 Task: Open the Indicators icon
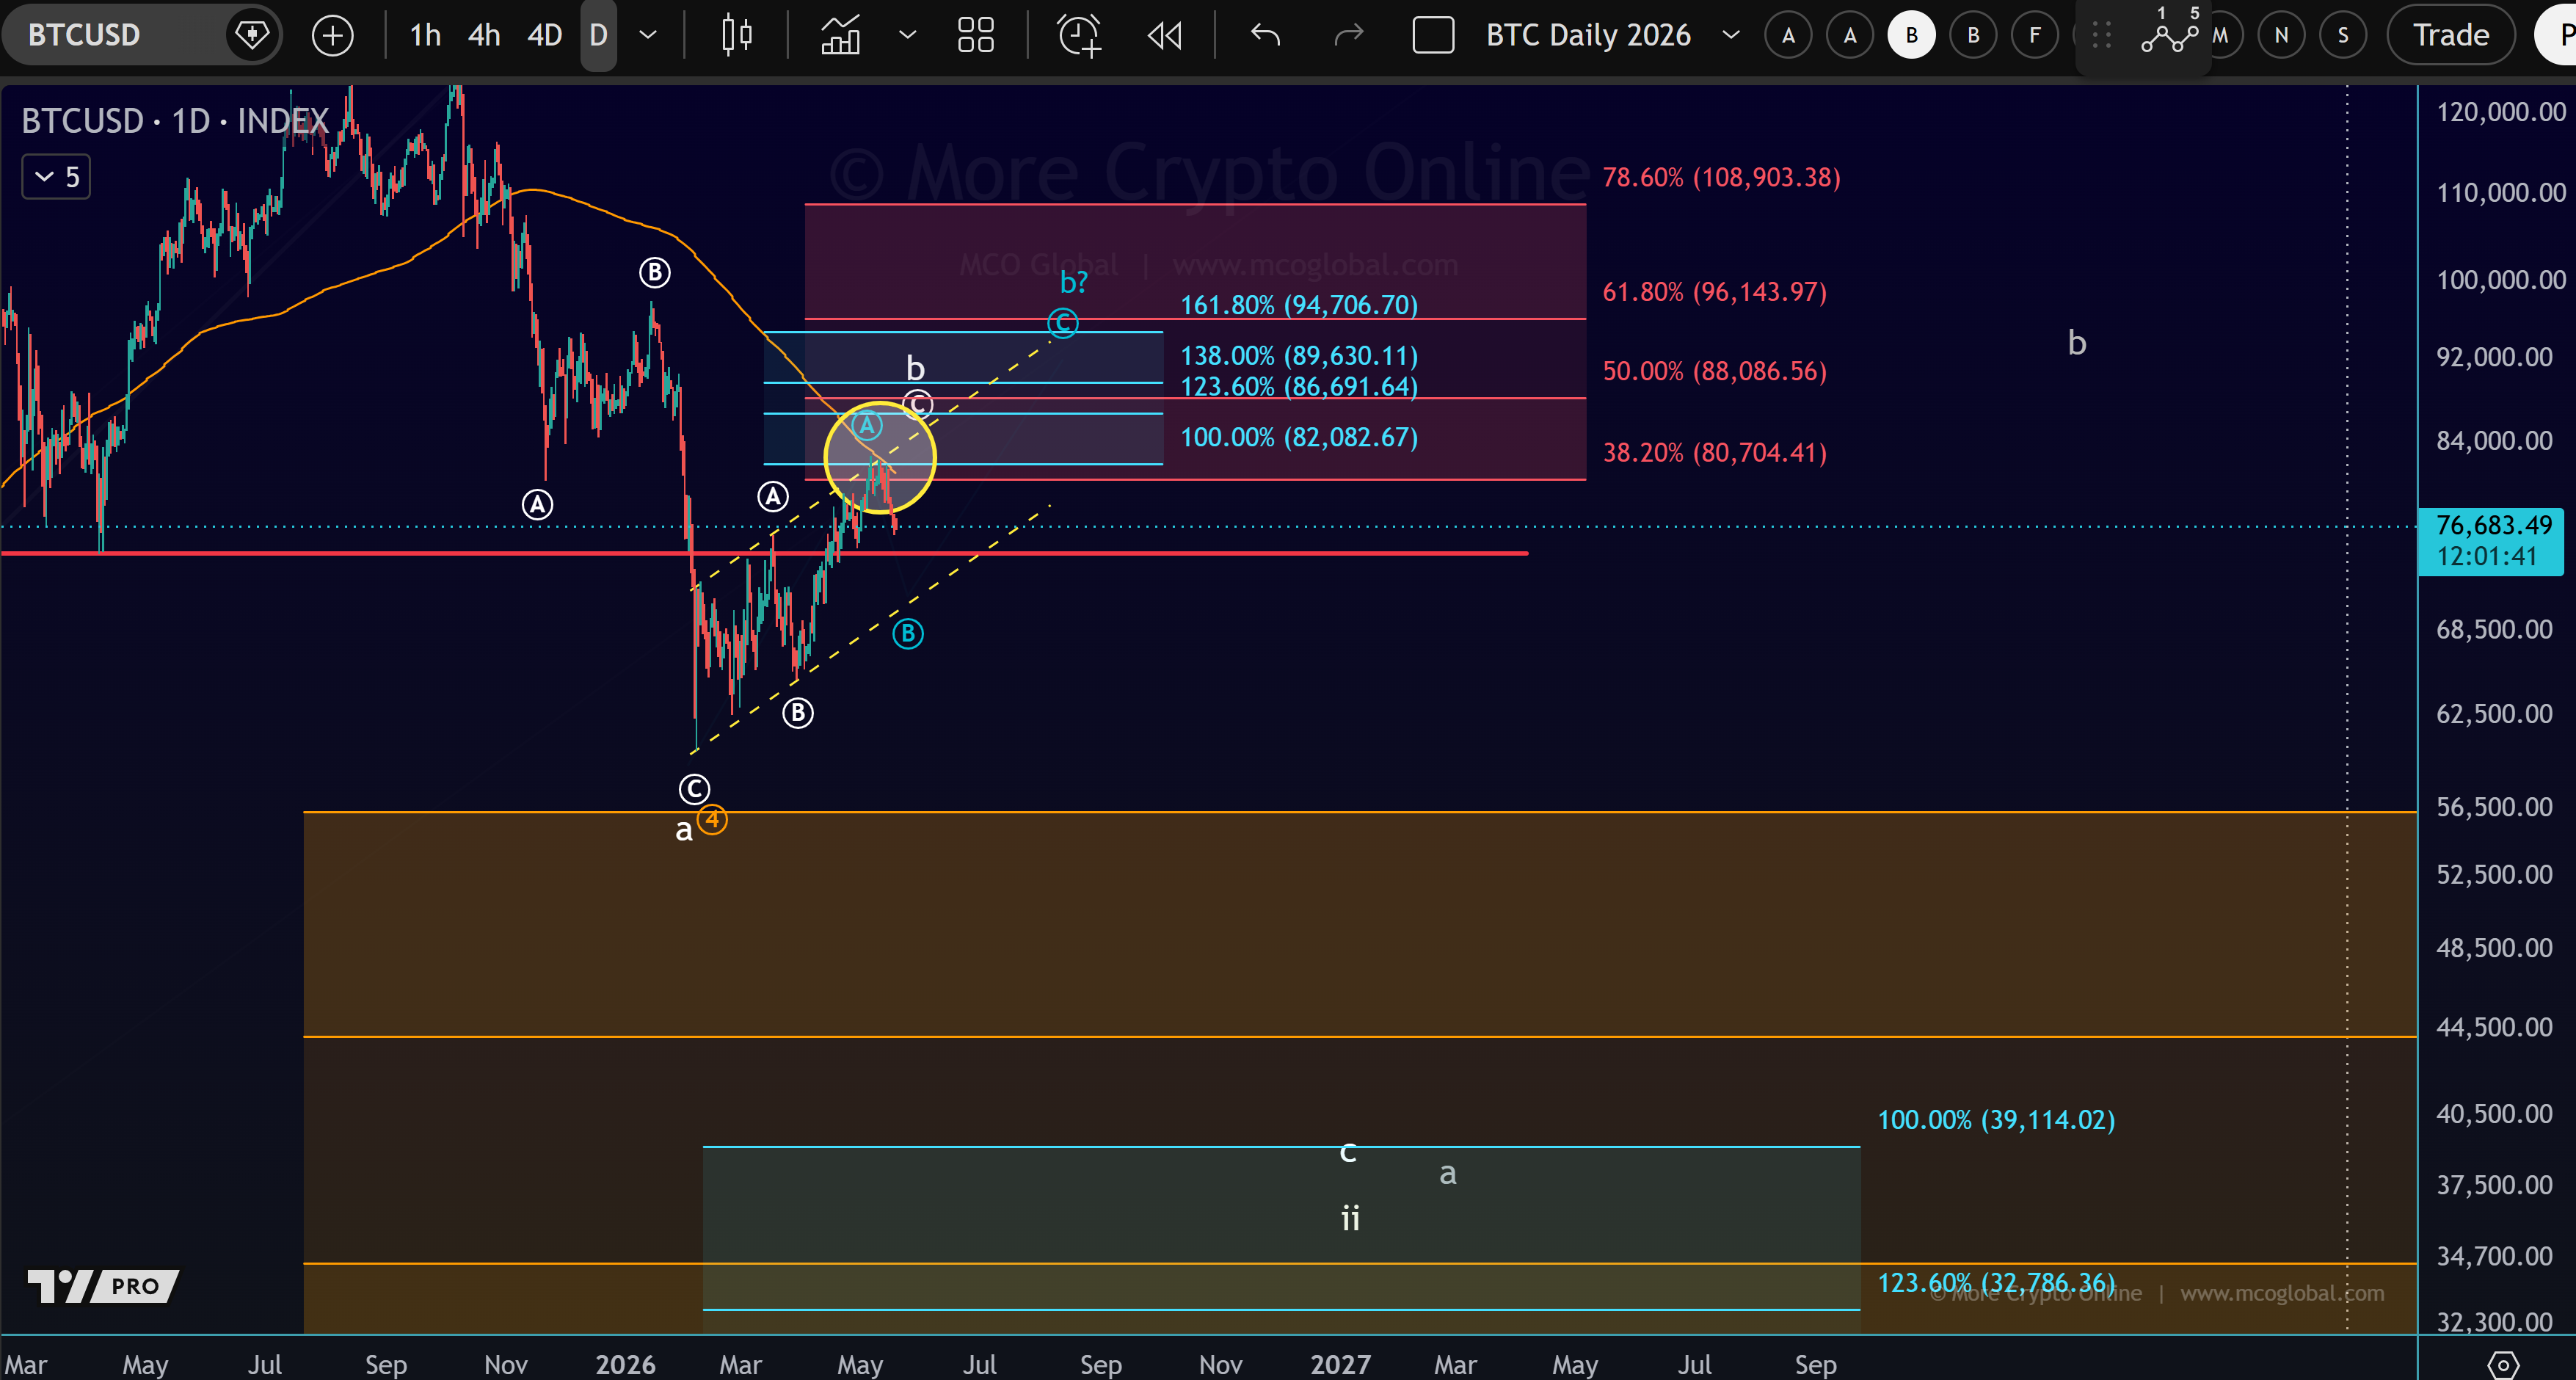pyautogui.click(x=840, y=36)
